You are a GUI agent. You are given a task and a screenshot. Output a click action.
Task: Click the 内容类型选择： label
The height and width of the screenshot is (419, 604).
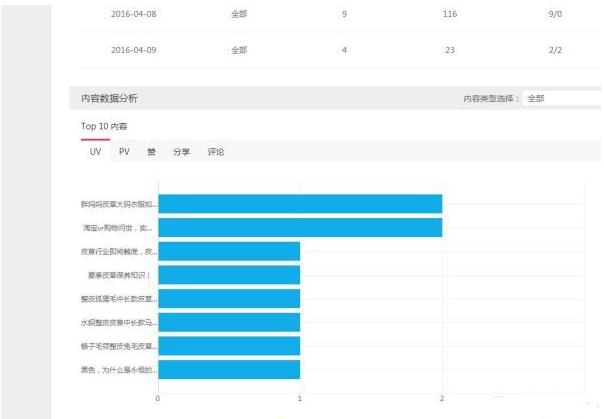point(491,99)
